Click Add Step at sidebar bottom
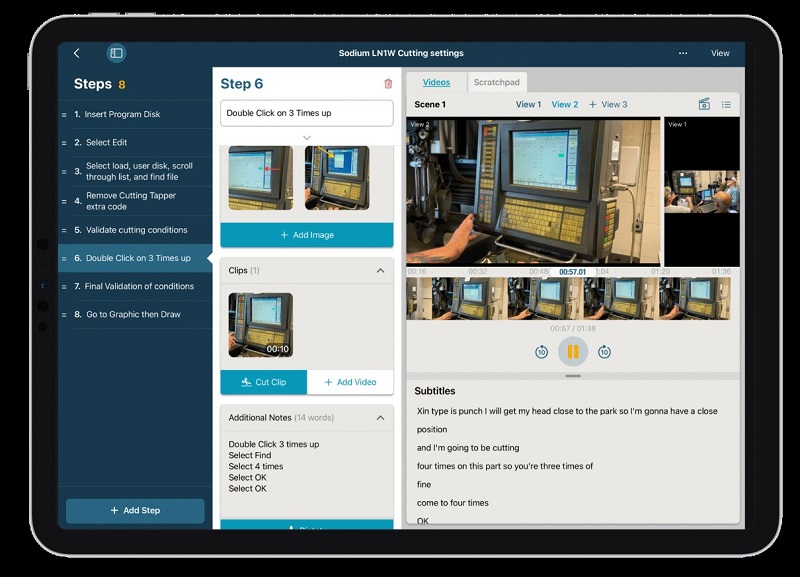This screenshot has height=577, width=800. 135,510
